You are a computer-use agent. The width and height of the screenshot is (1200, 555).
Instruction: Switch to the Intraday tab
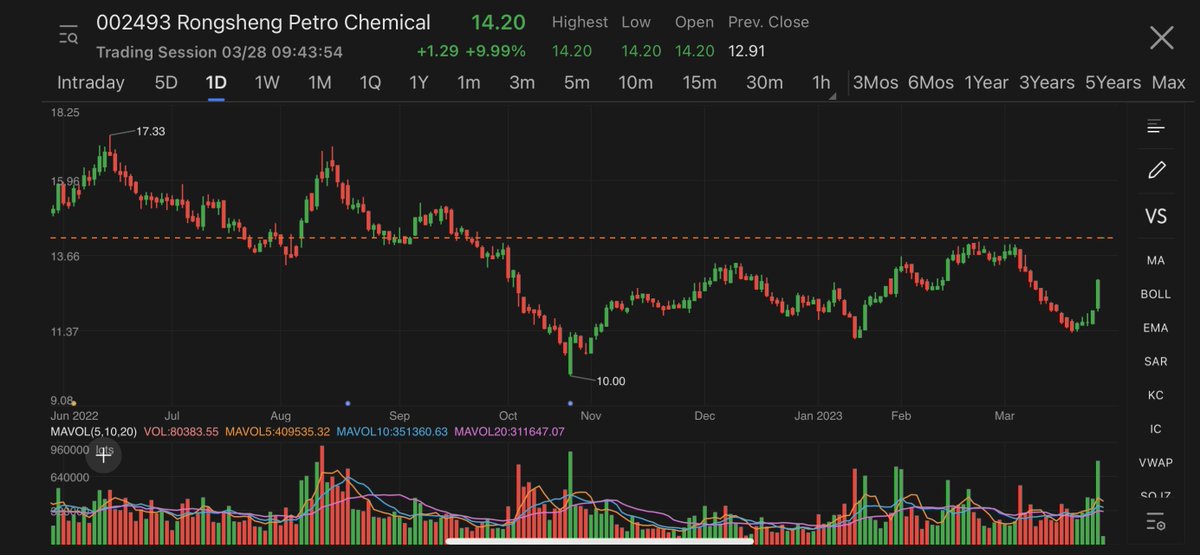click(x=91, y=82)
